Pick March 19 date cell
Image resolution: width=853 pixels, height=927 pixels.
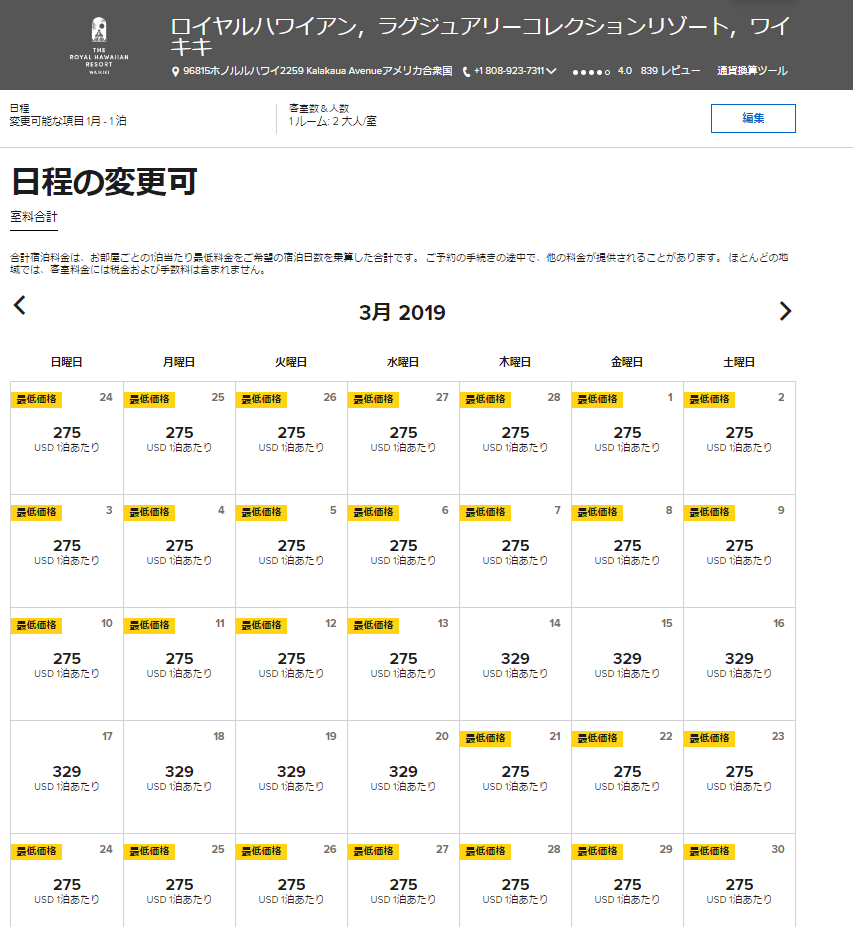click(x=291, y=777)
